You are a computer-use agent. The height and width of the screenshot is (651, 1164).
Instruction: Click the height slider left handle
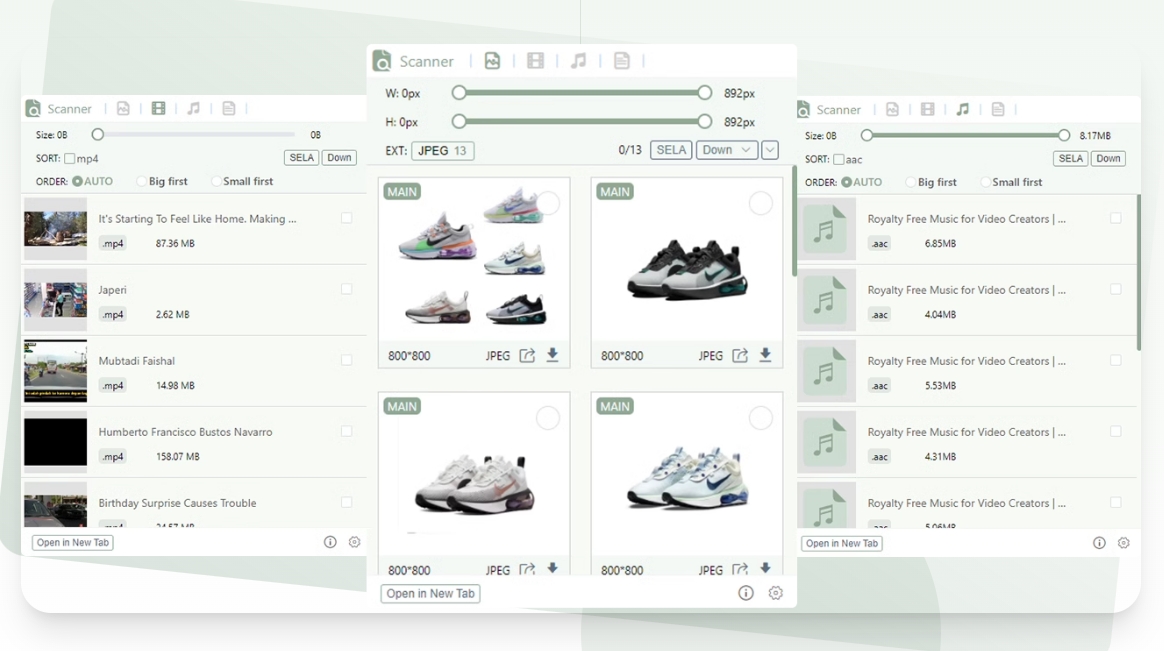tap(459, 121)
